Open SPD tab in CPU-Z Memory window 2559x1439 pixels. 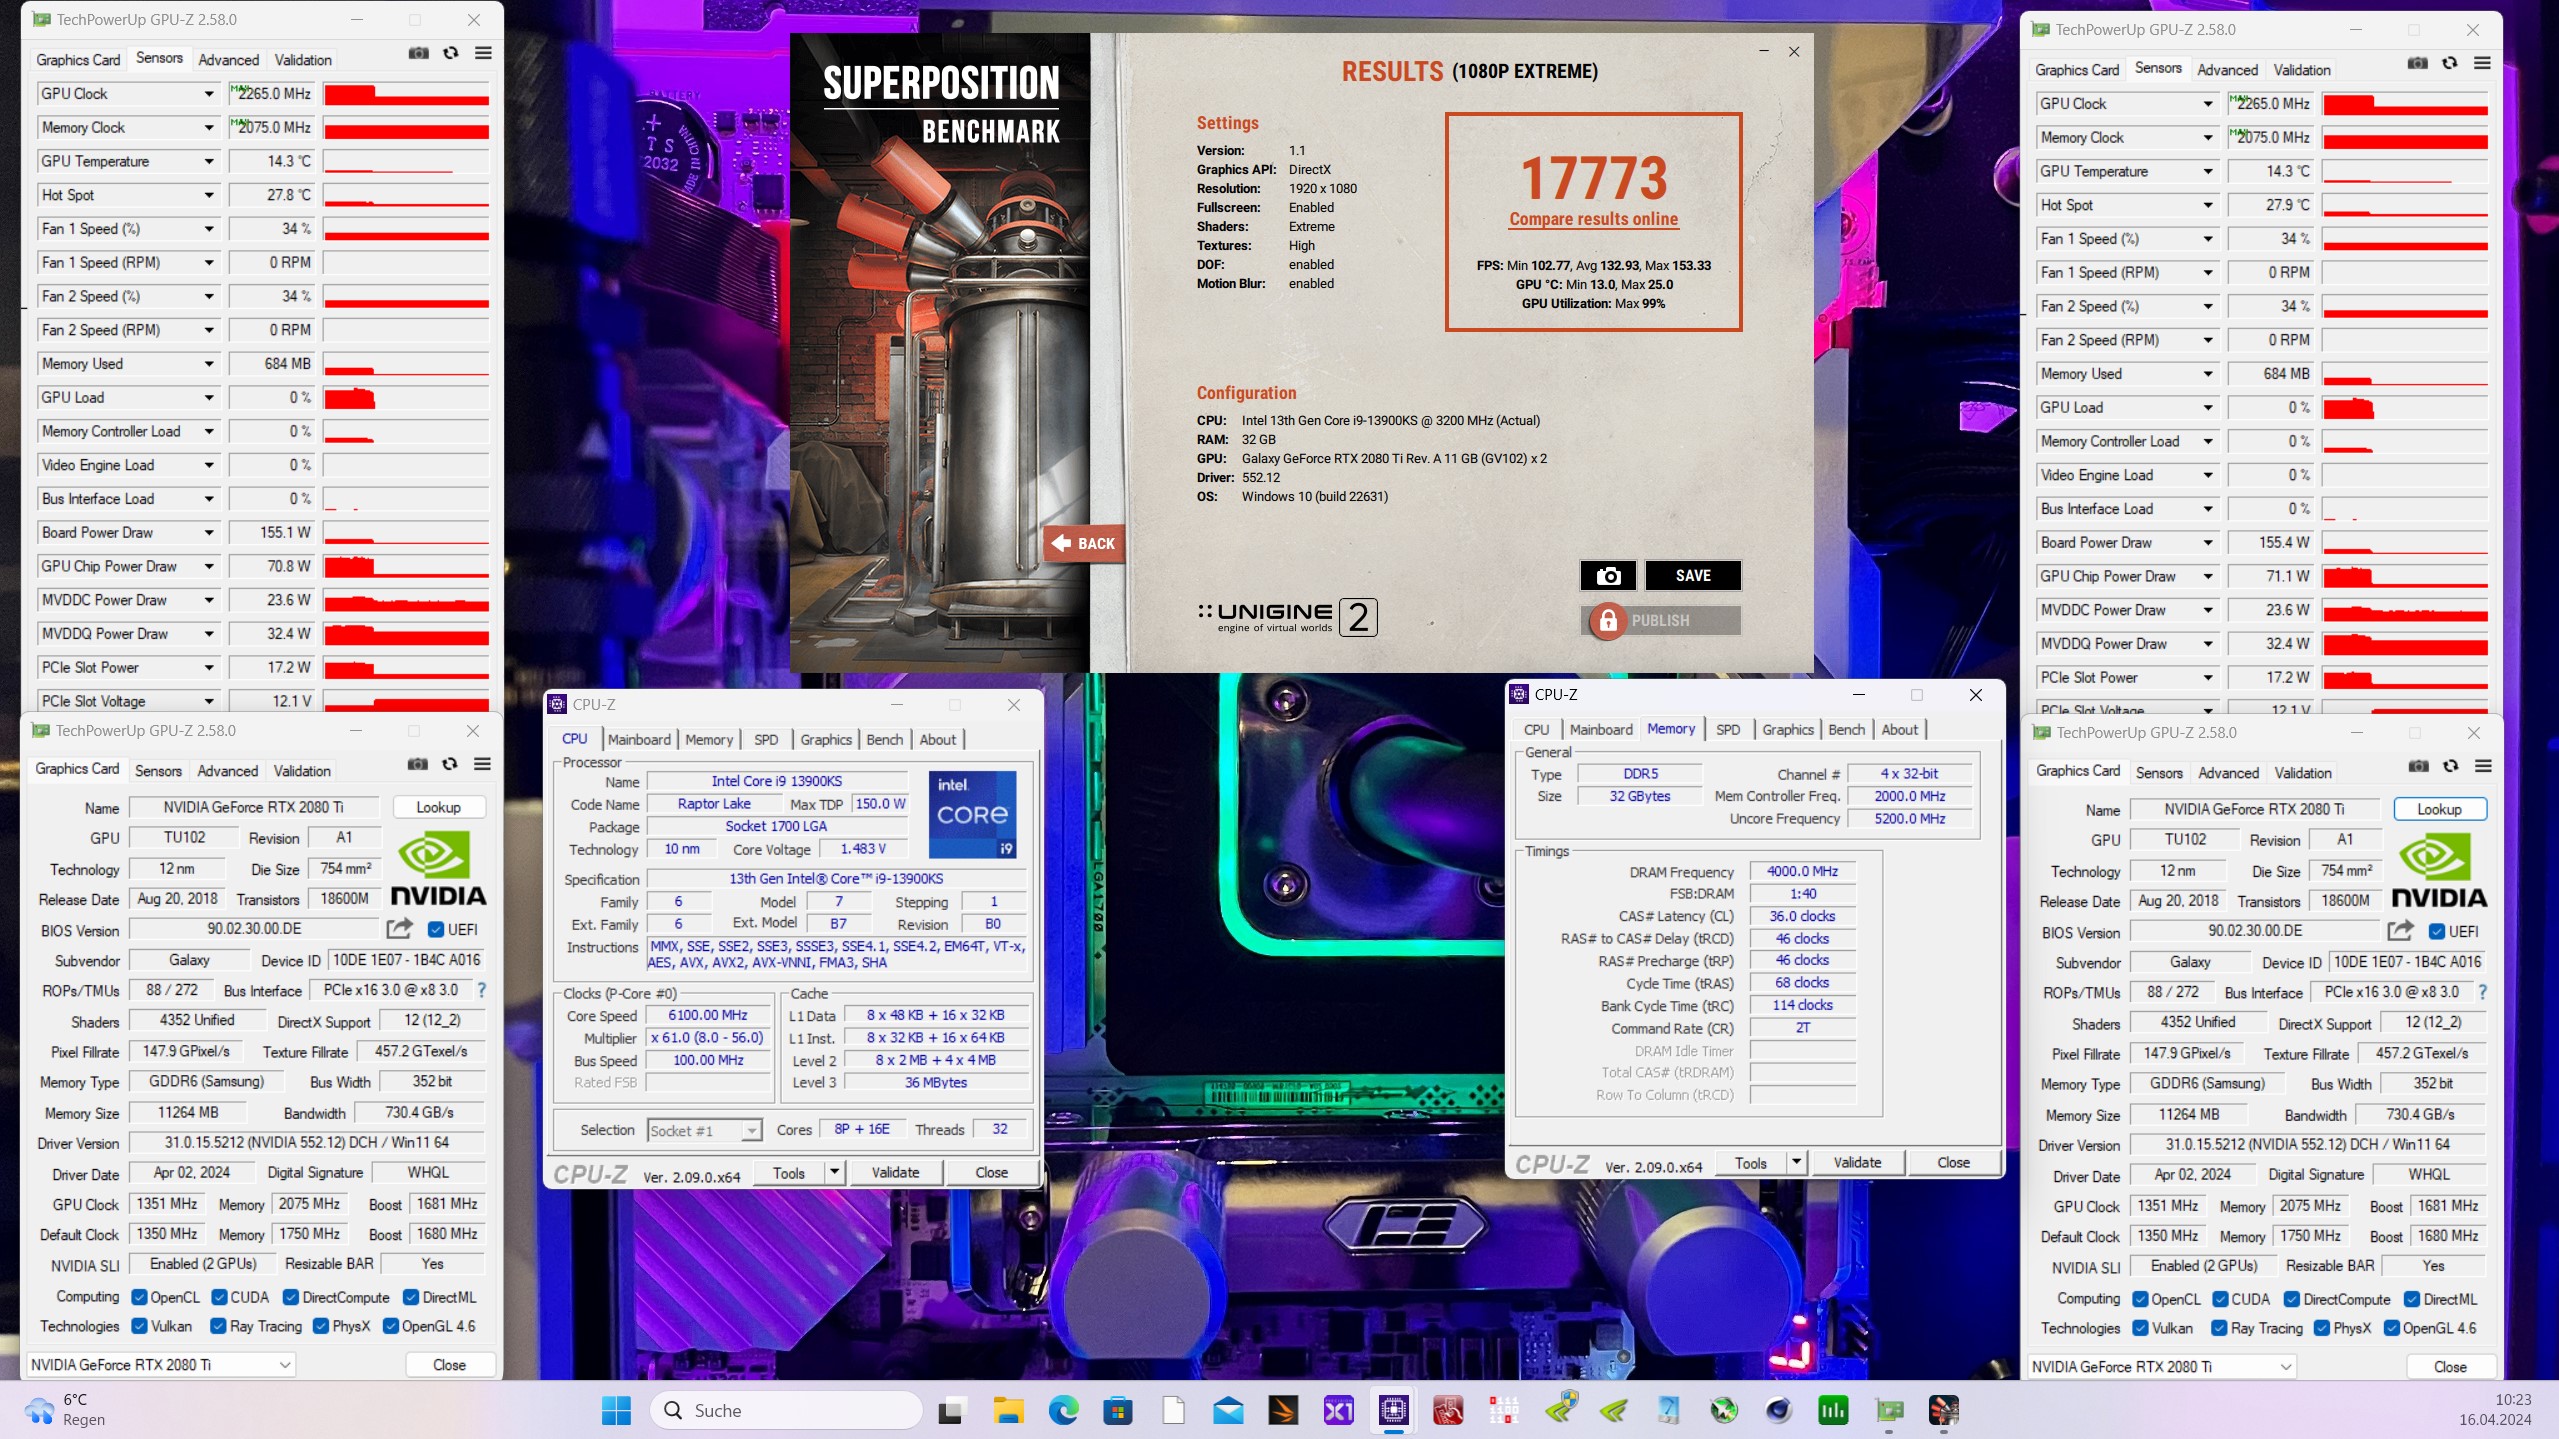coord(1728,729)
